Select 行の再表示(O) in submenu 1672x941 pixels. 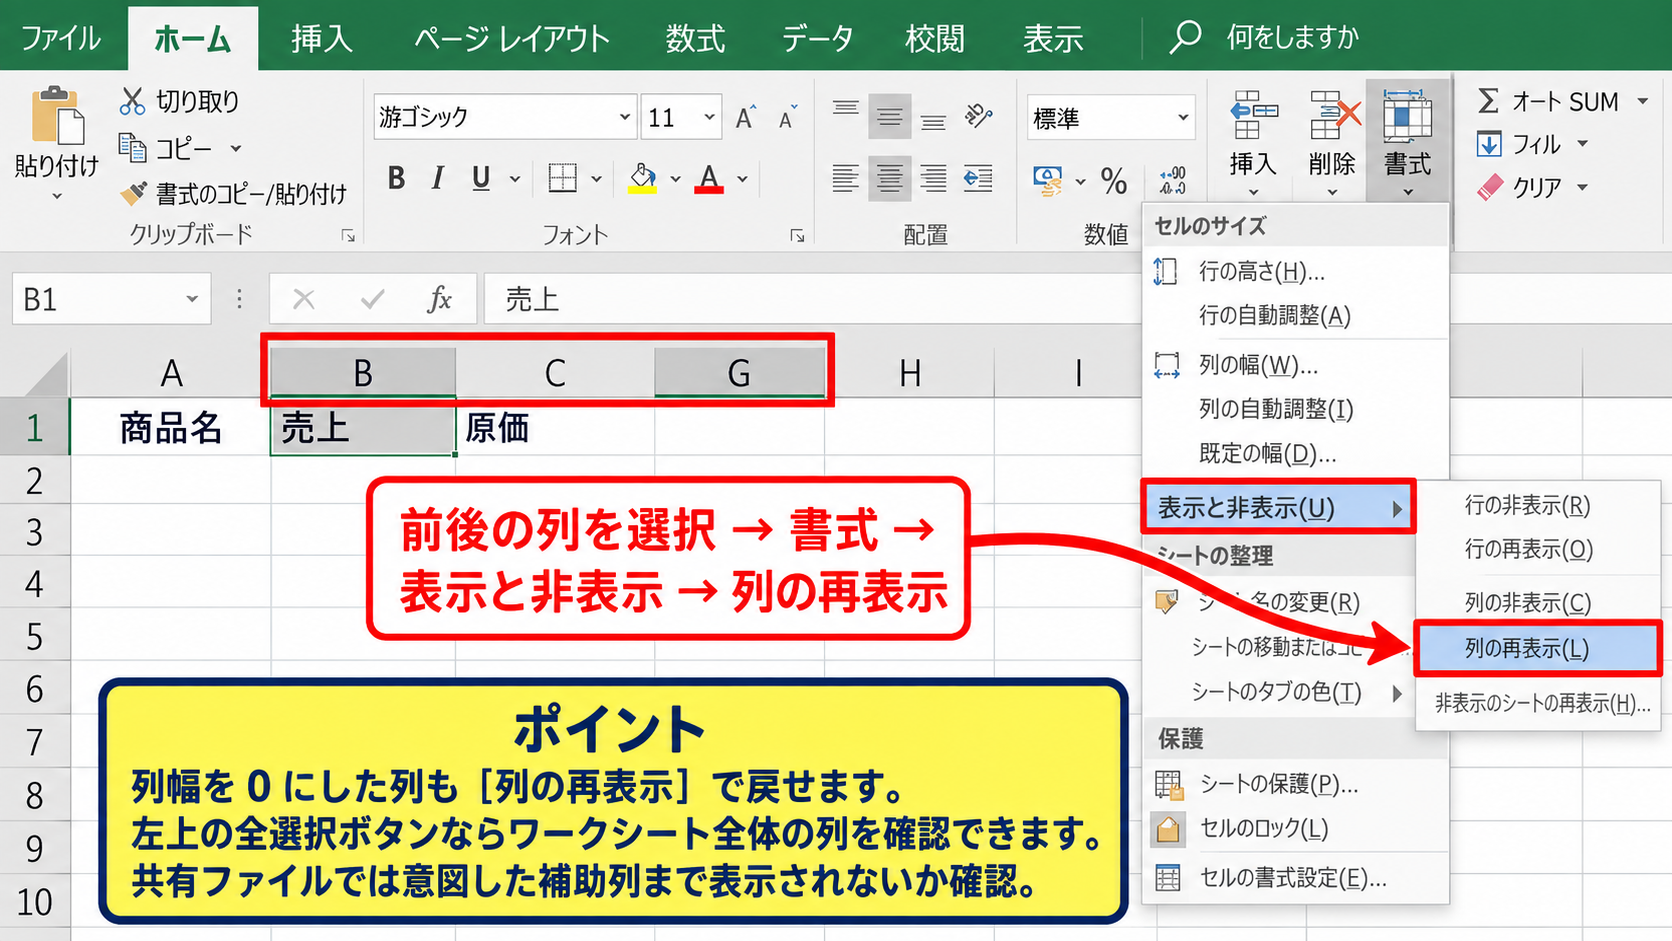pos(1538,549)
